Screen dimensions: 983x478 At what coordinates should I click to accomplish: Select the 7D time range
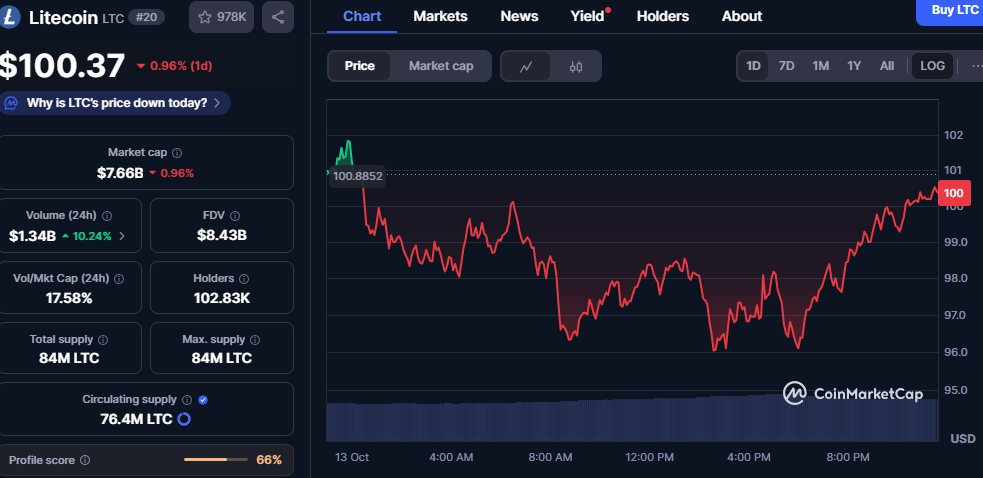pos(787,66)
